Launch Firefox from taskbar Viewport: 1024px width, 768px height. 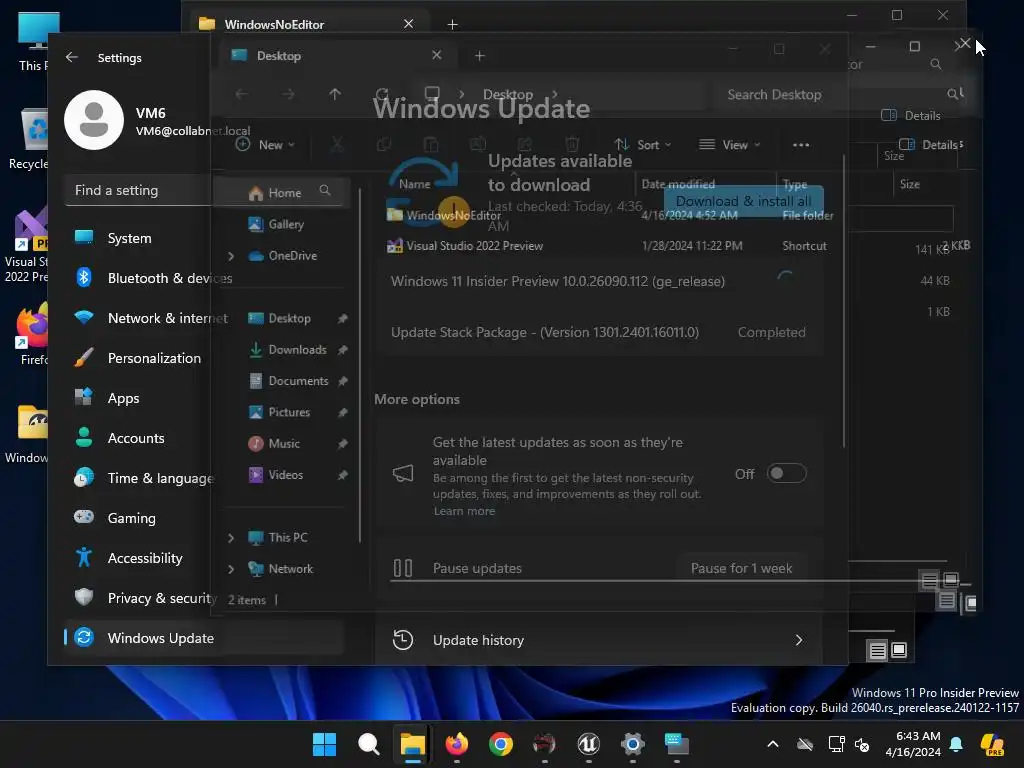(456, 744)
